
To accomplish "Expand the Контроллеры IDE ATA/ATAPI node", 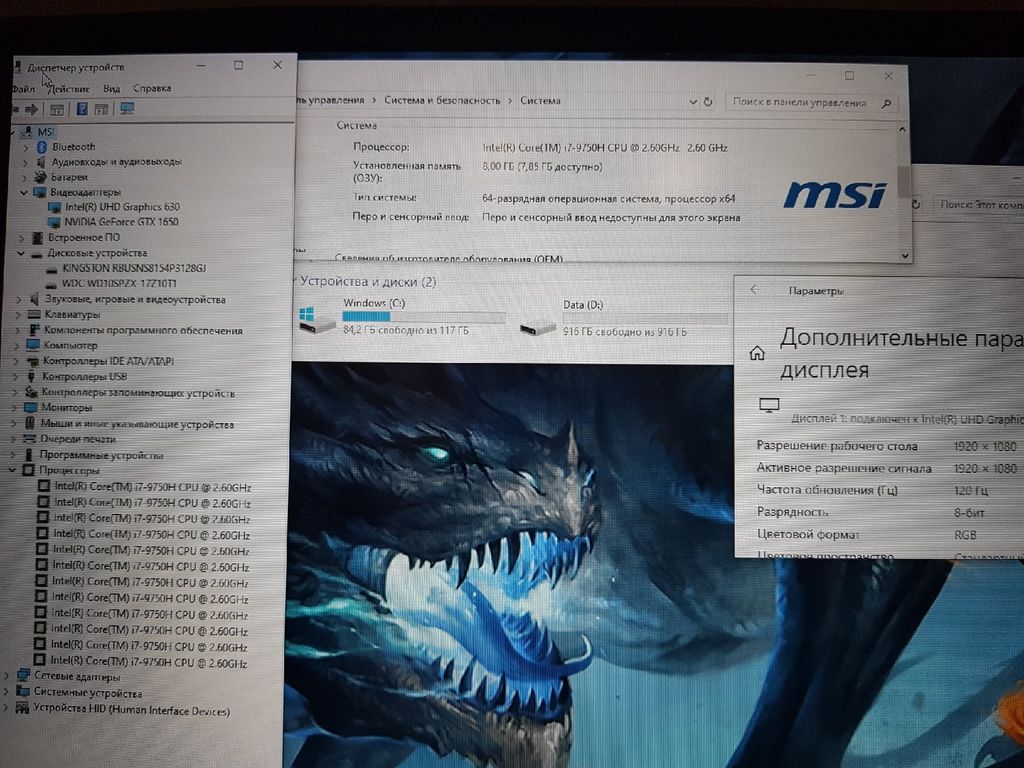I will tap(17, 361).
